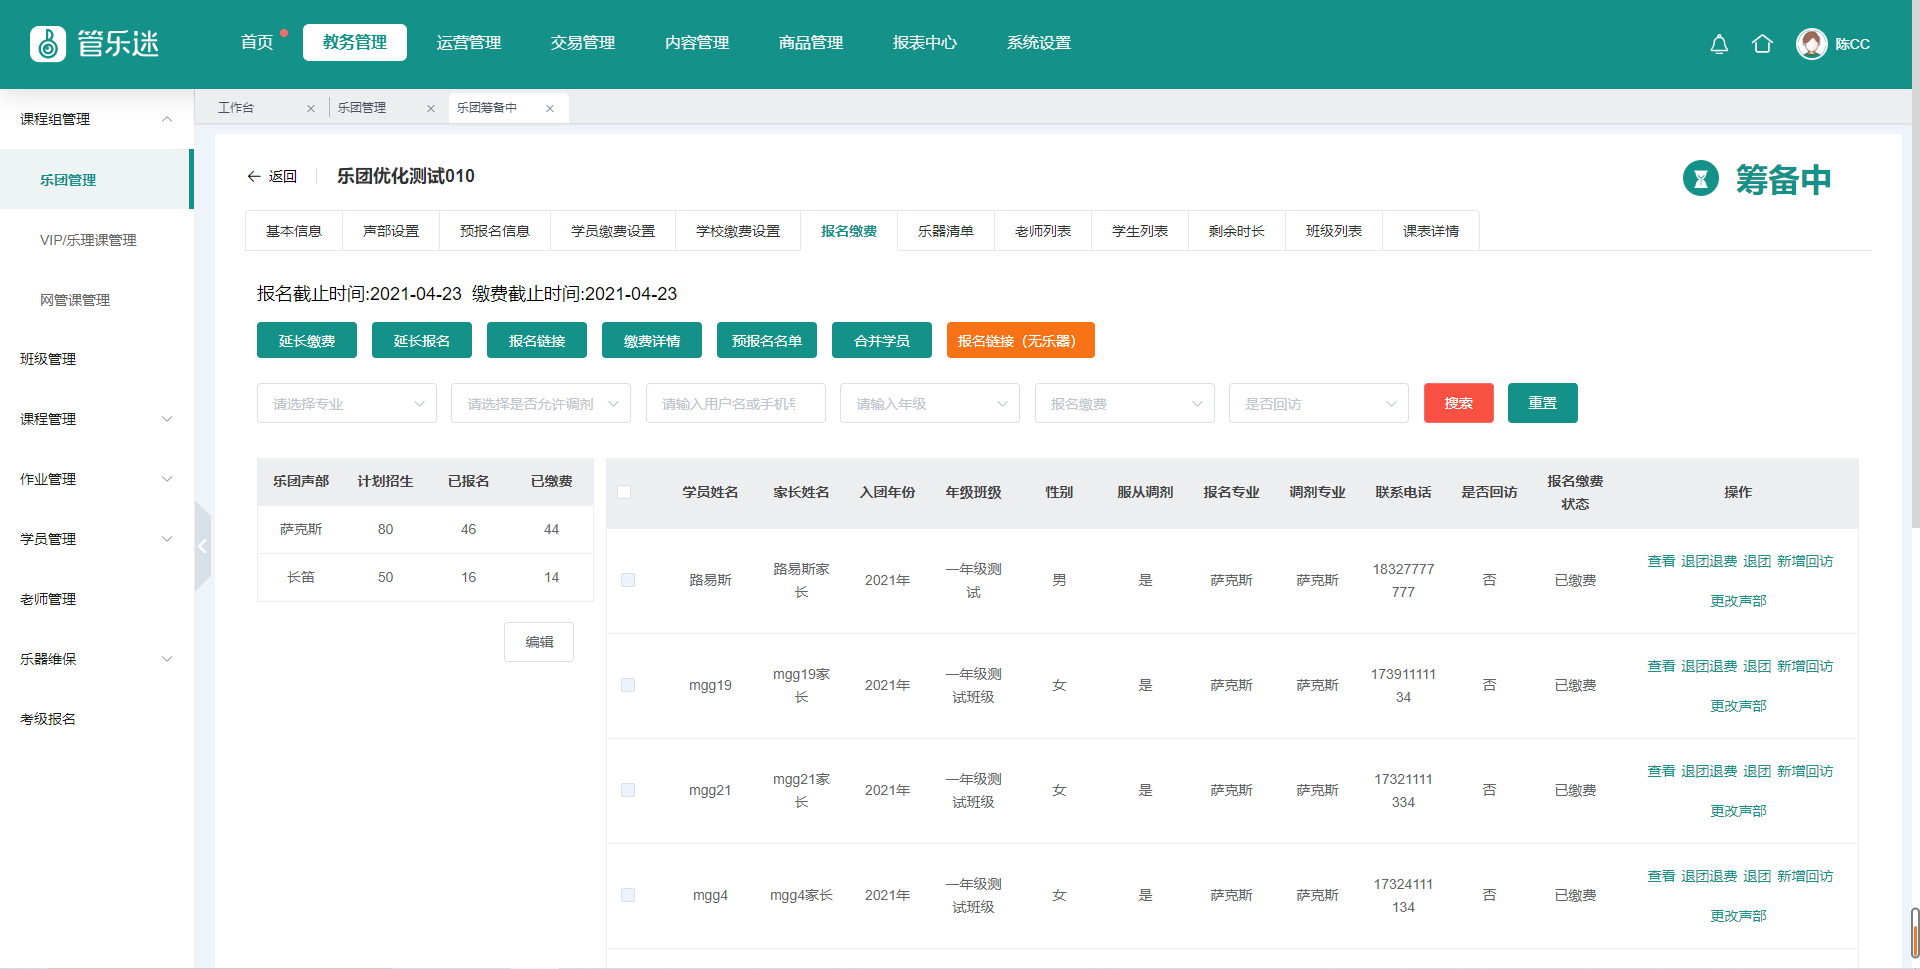Viewport: 1920px width, 969px height.
Task: Close the 工作台 tab
Action: (x=311, y=108)
